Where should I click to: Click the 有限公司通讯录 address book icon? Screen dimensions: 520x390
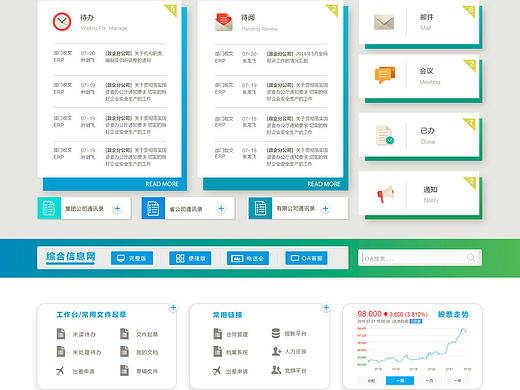(x=260, y=208)
